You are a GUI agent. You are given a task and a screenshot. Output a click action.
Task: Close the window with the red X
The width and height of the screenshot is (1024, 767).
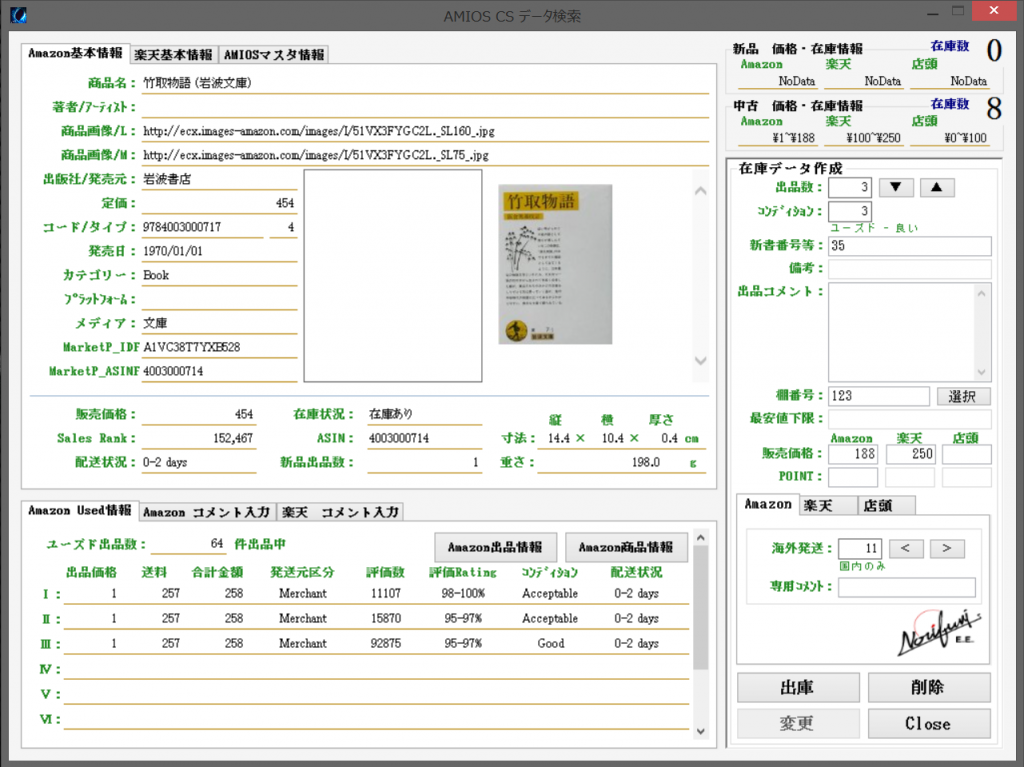(x=994, y=11)
